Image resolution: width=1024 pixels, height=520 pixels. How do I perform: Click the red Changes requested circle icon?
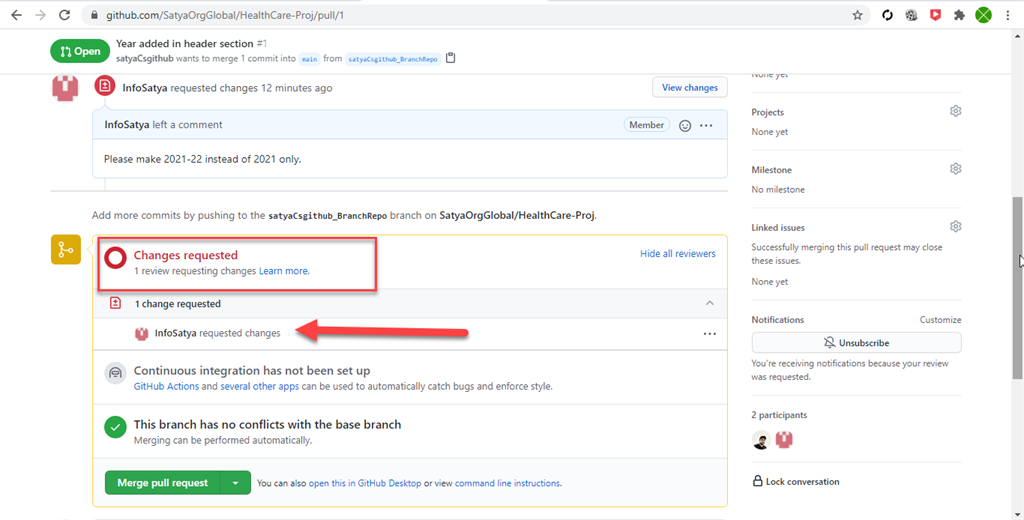(116, 259)
